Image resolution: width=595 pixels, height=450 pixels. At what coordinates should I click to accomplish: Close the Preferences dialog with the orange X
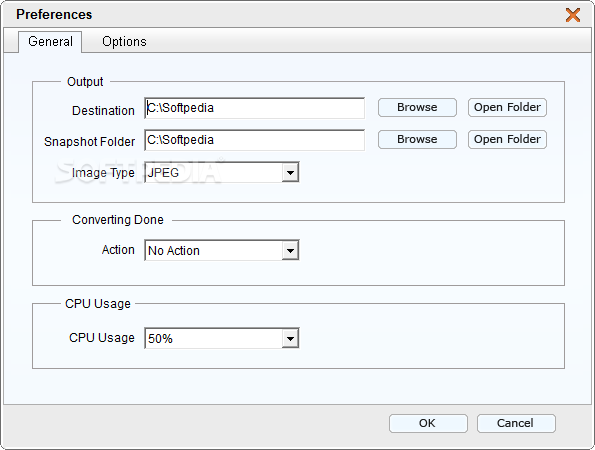(x=573, y=15)
